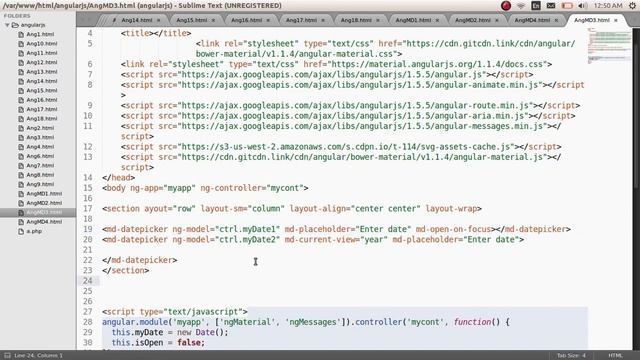Open Ang3.html from the sidebar

40,138
